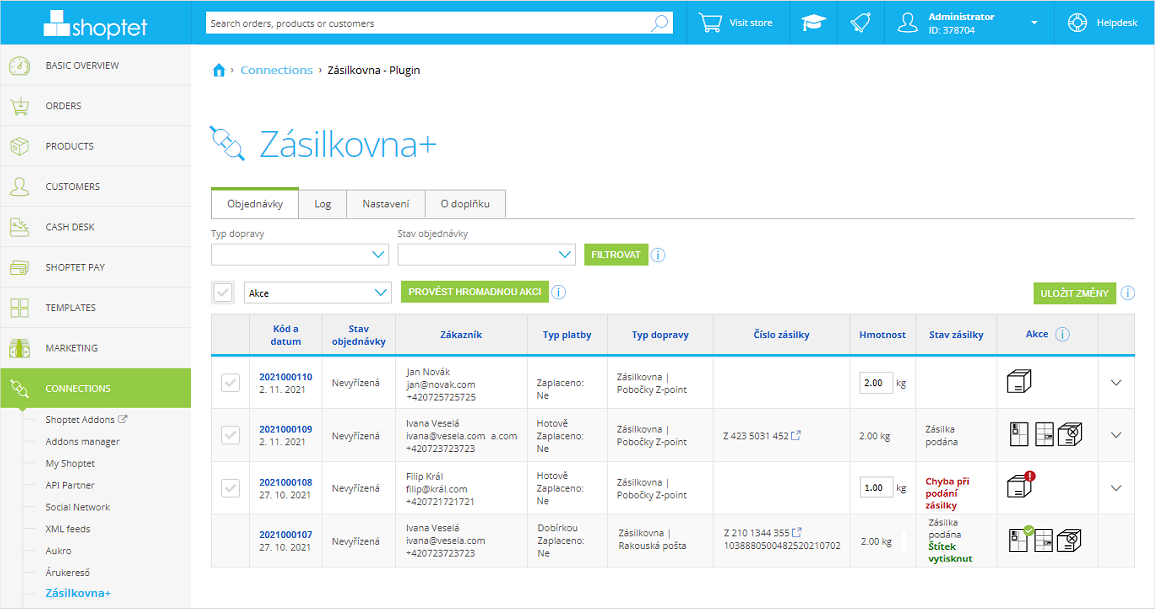Image resolution: width=1155 pixels, height=609 pixels.
Task: Click weight field for order 2021000108
Action: (876, 487)
